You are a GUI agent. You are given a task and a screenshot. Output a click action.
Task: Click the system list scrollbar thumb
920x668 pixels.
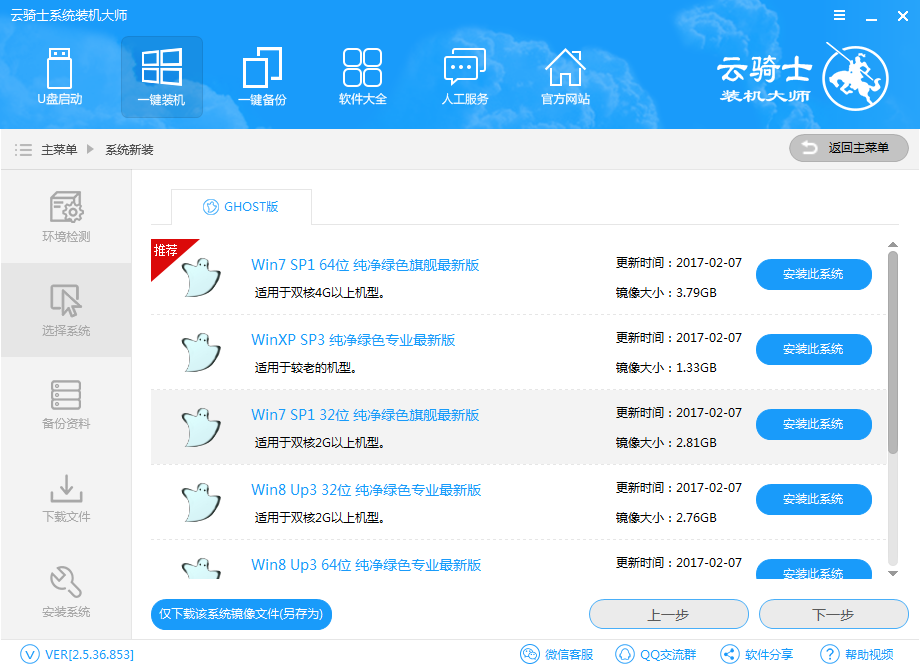pyautogui.click(x=893, y=352)
